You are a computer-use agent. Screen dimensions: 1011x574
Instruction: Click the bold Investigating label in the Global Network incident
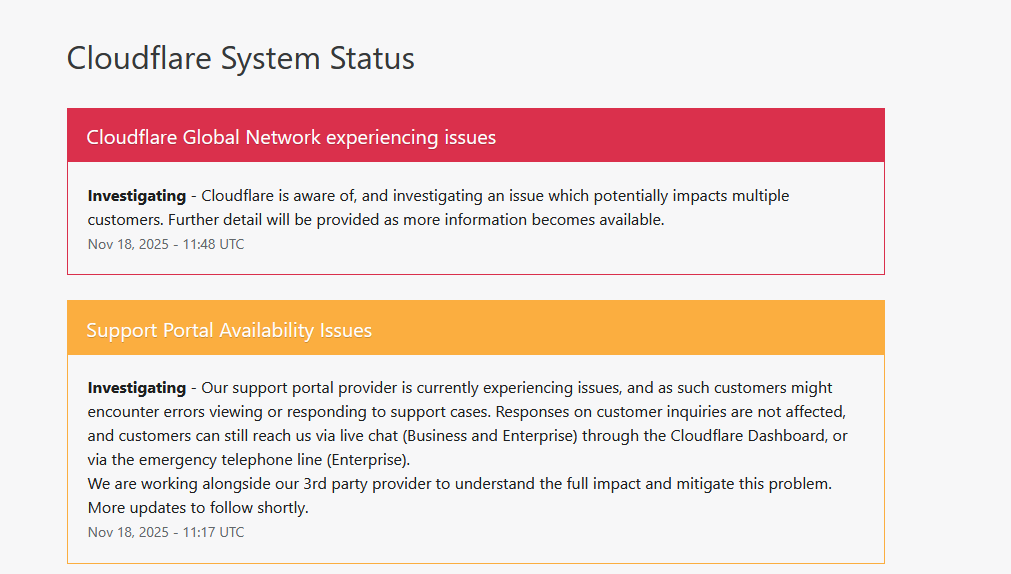pyautogui.click(x=137, y=196)
